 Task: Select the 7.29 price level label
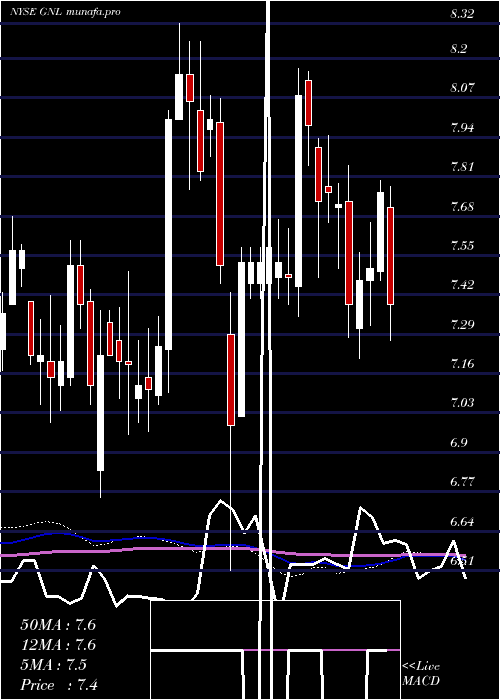click(462, 325)
